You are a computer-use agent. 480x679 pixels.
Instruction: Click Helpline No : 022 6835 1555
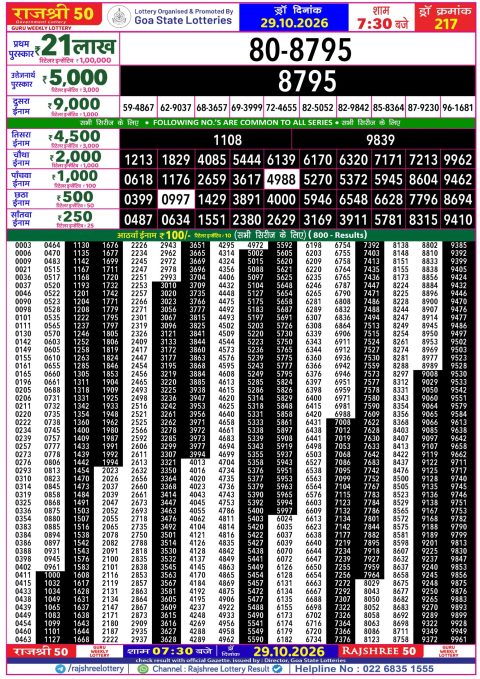coord(364,669)
